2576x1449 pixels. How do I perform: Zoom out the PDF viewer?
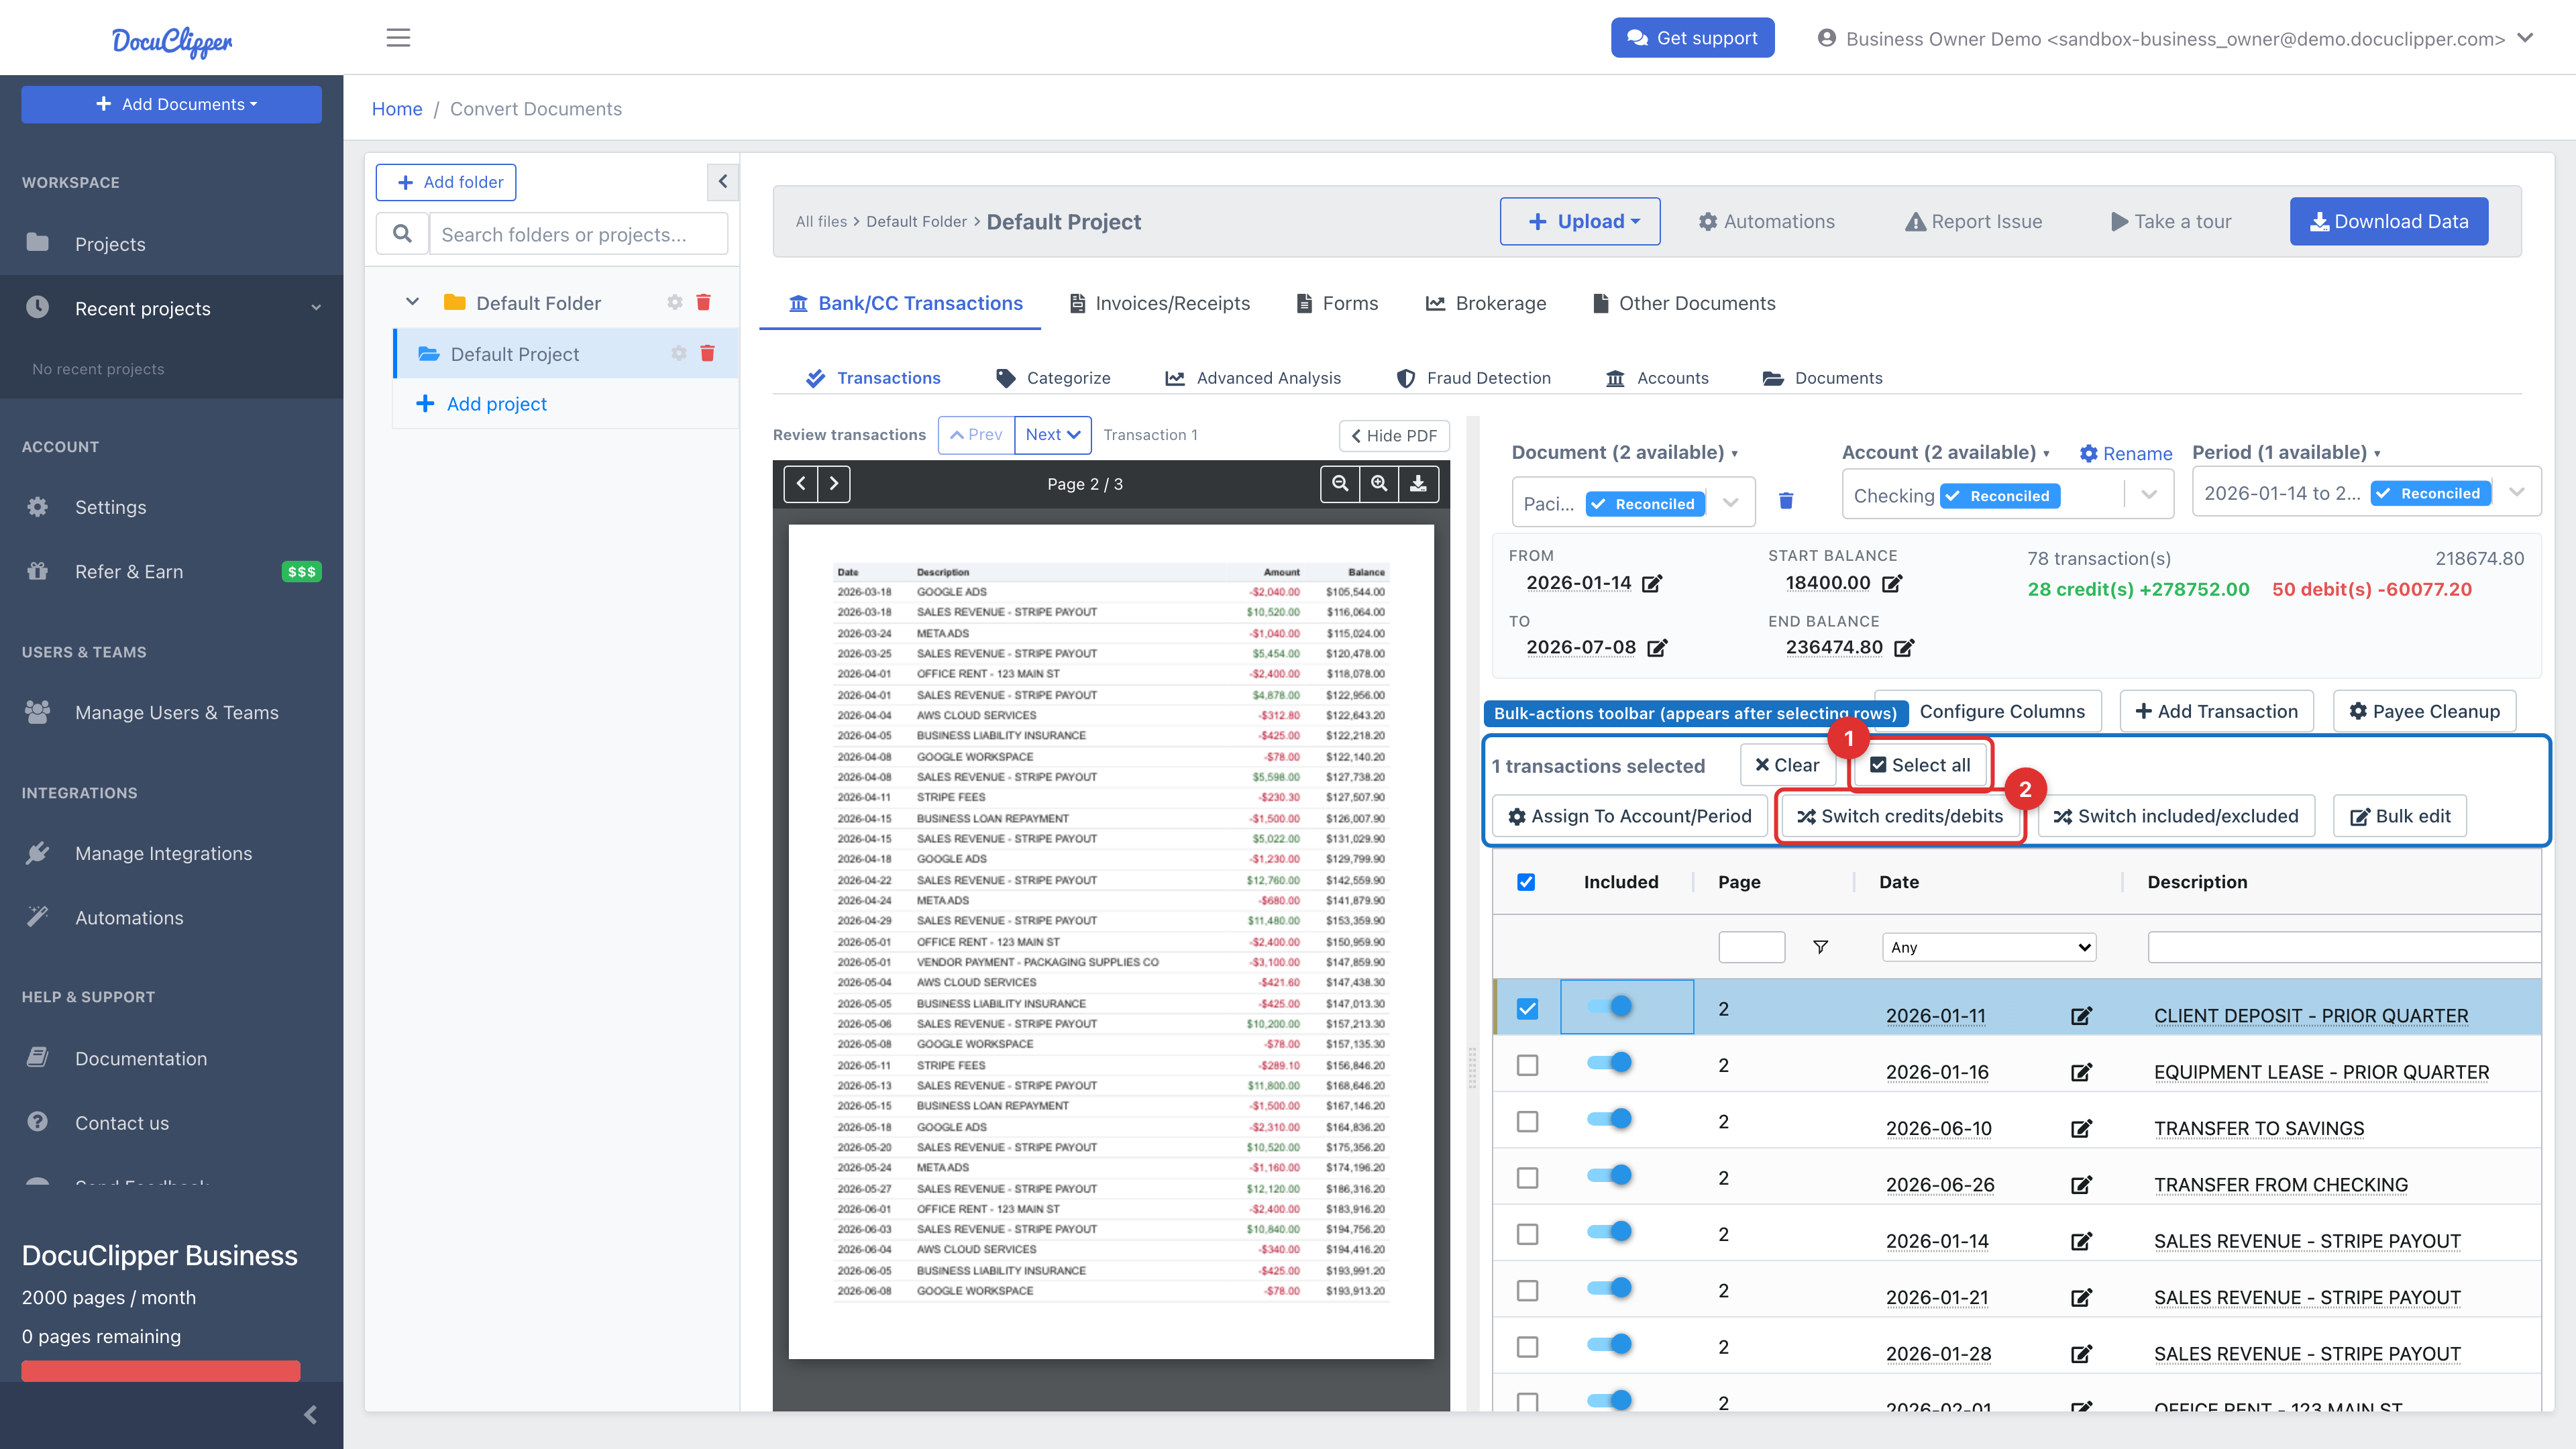(1340, 484)
